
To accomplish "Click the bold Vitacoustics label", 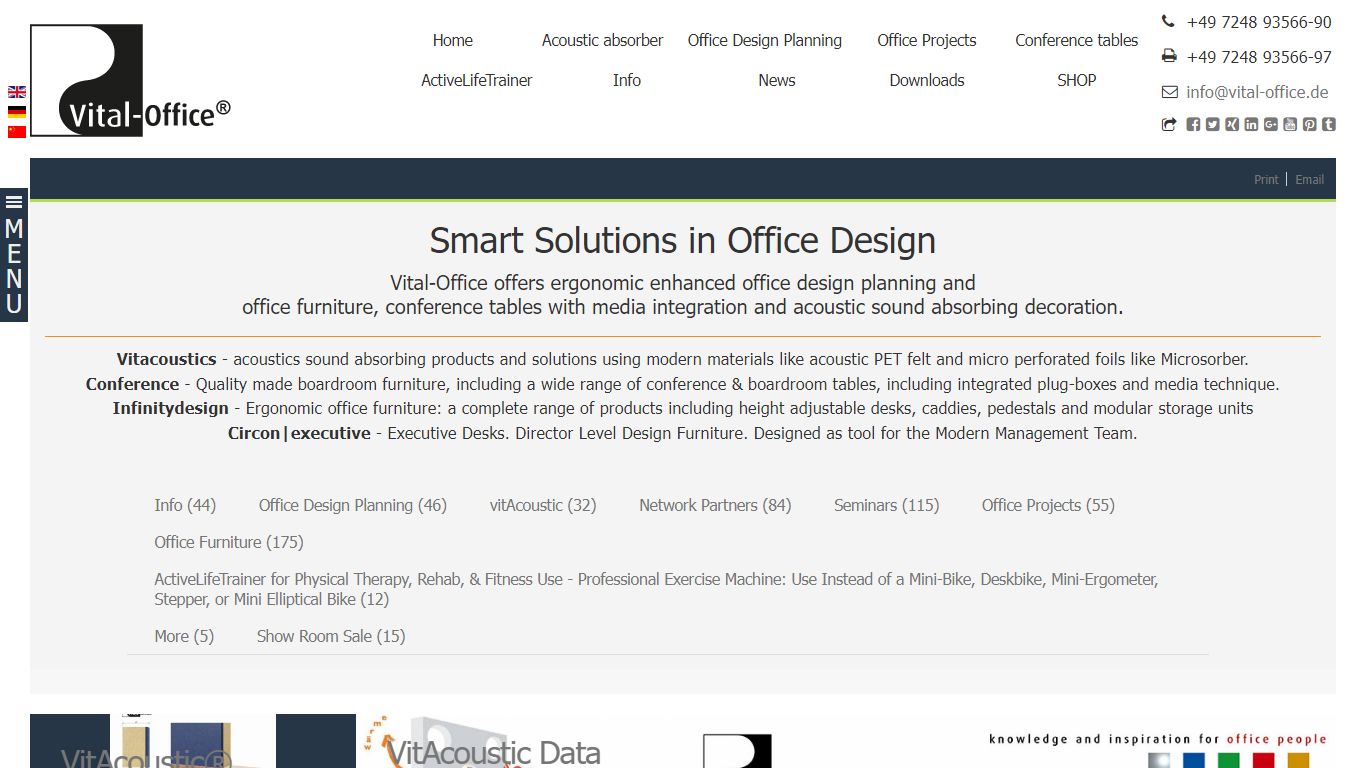I will (x=166, y=359).
